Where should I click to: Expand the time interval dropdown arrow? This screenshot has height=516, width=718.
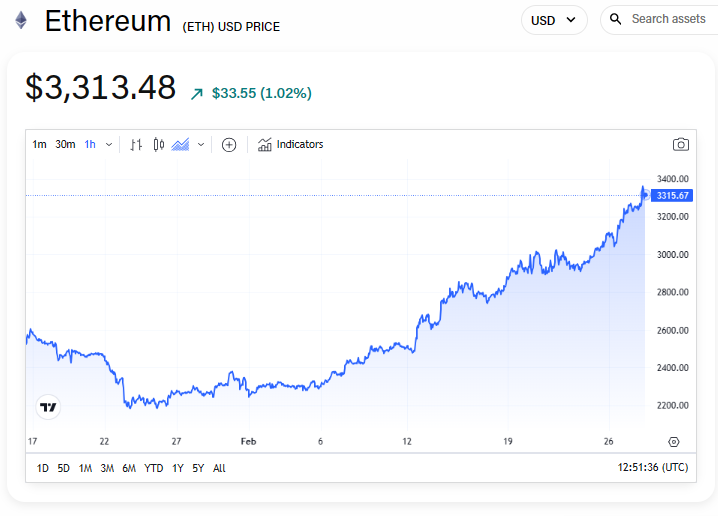(x=109, y=145)
